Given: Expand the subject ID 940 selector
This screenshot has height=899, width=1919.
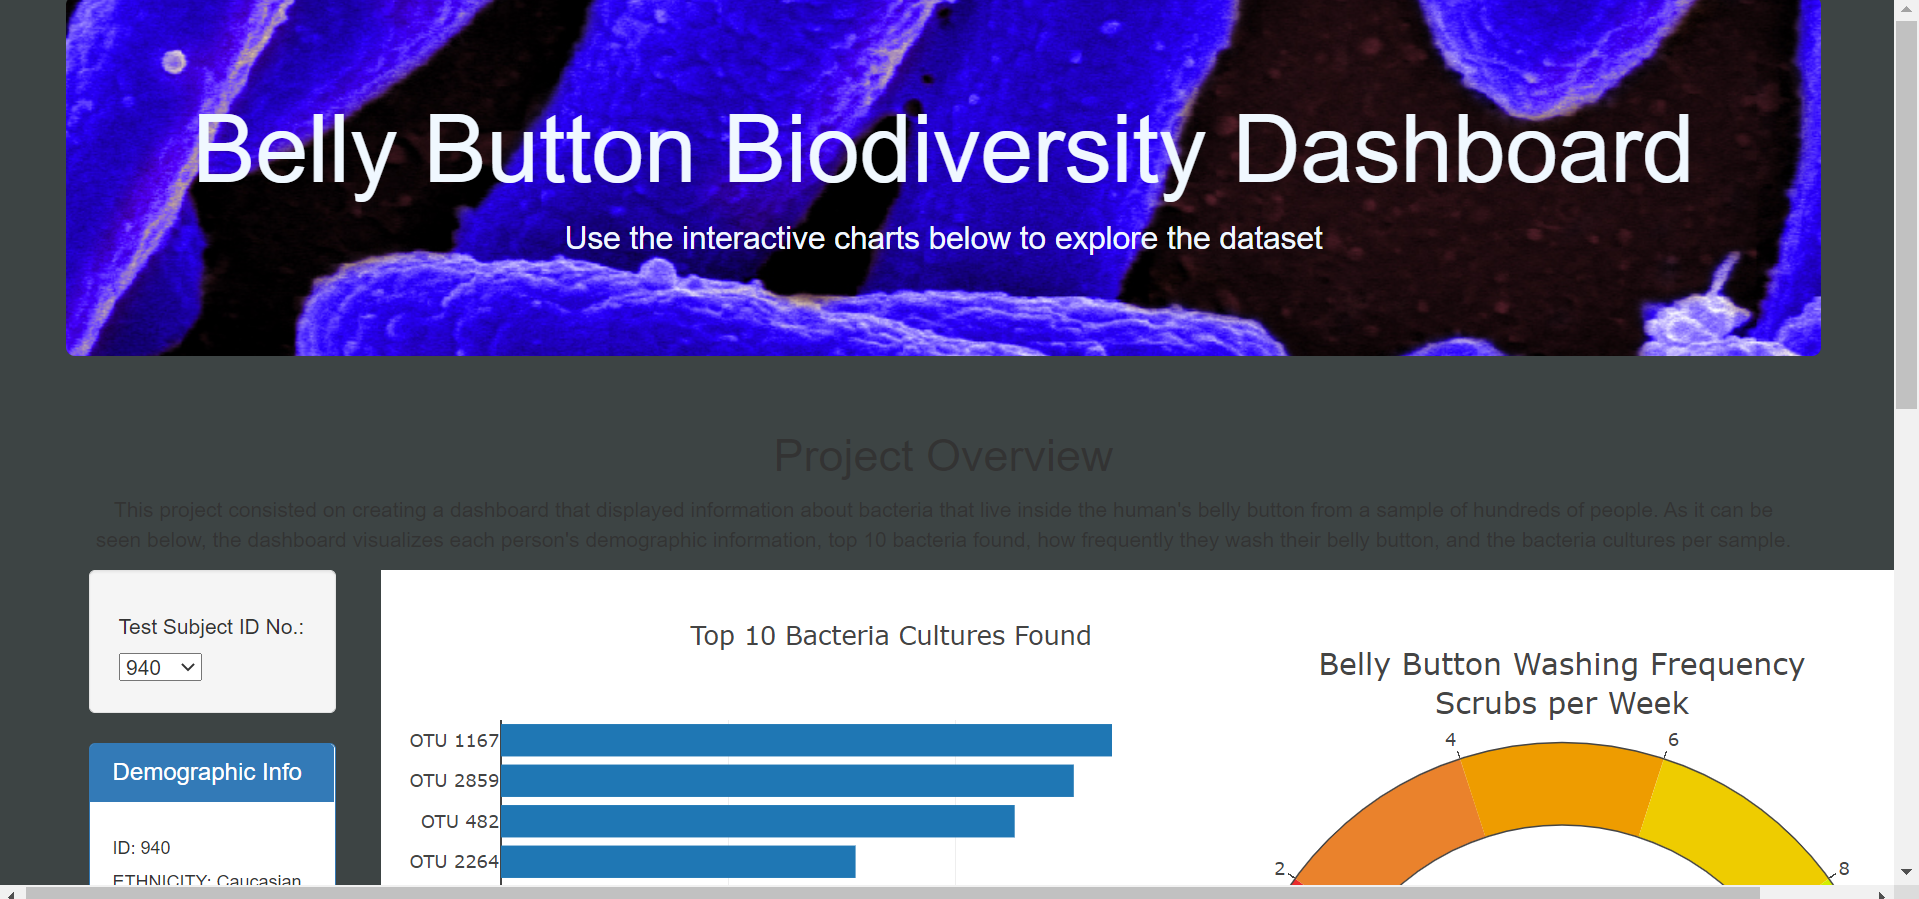Looking at the screenshot, I should click(159, 666).
